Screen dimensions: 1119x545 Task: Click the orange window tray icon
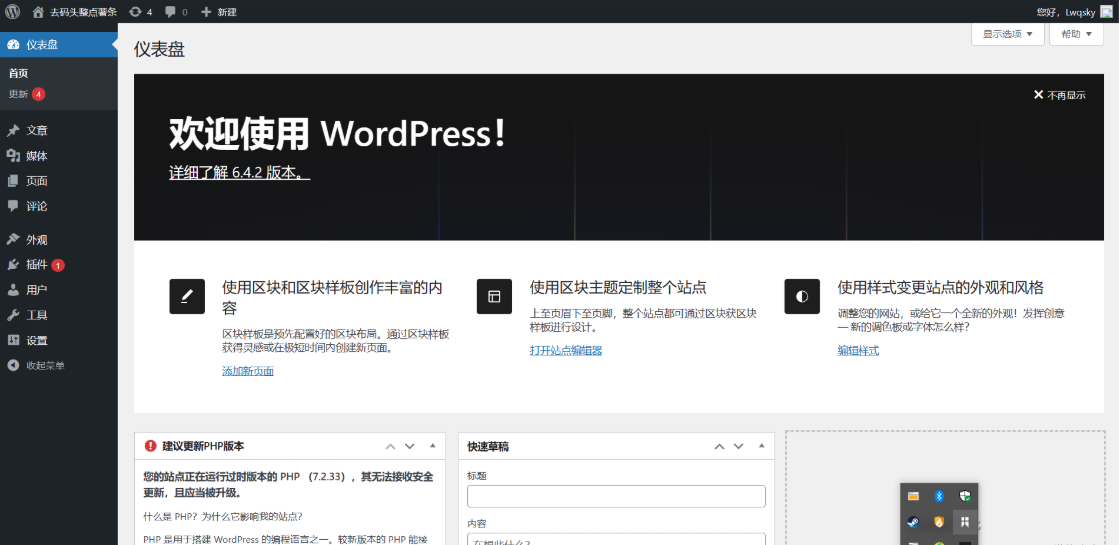point(913,496)
